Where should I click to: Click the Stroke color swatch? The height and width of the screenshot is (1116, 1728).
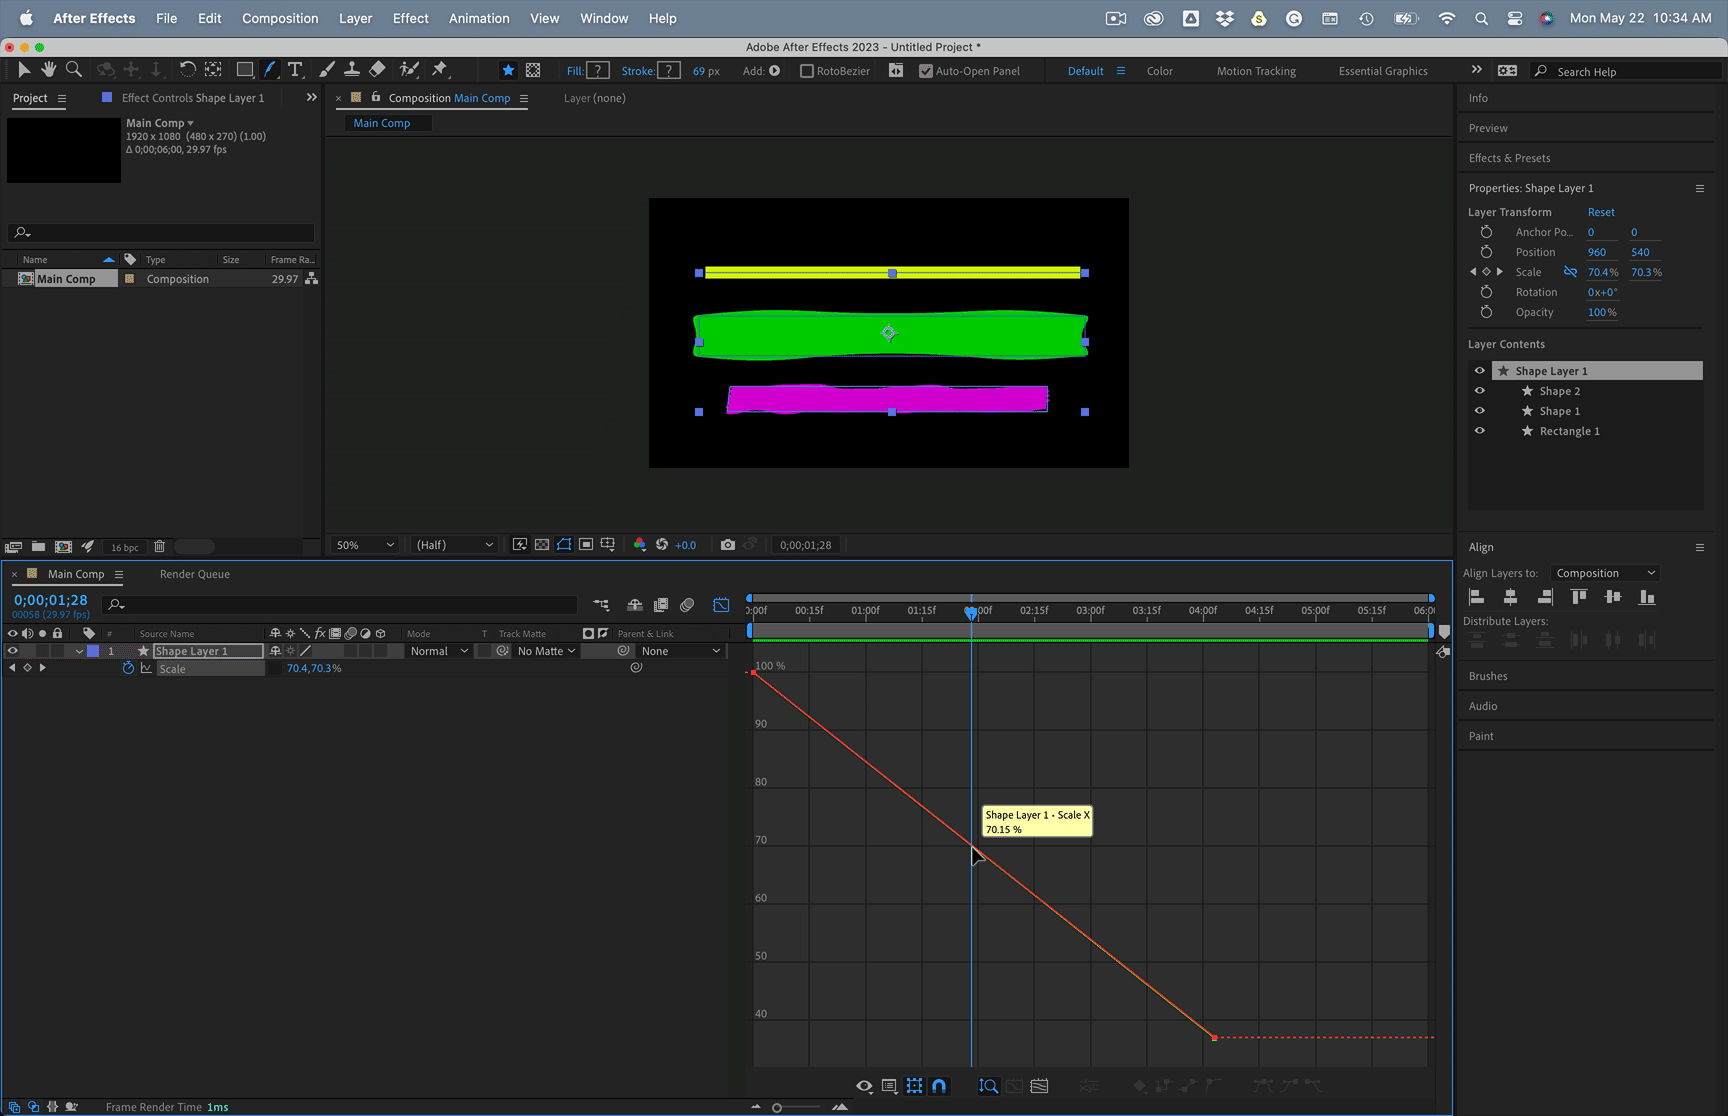point(669,70)
